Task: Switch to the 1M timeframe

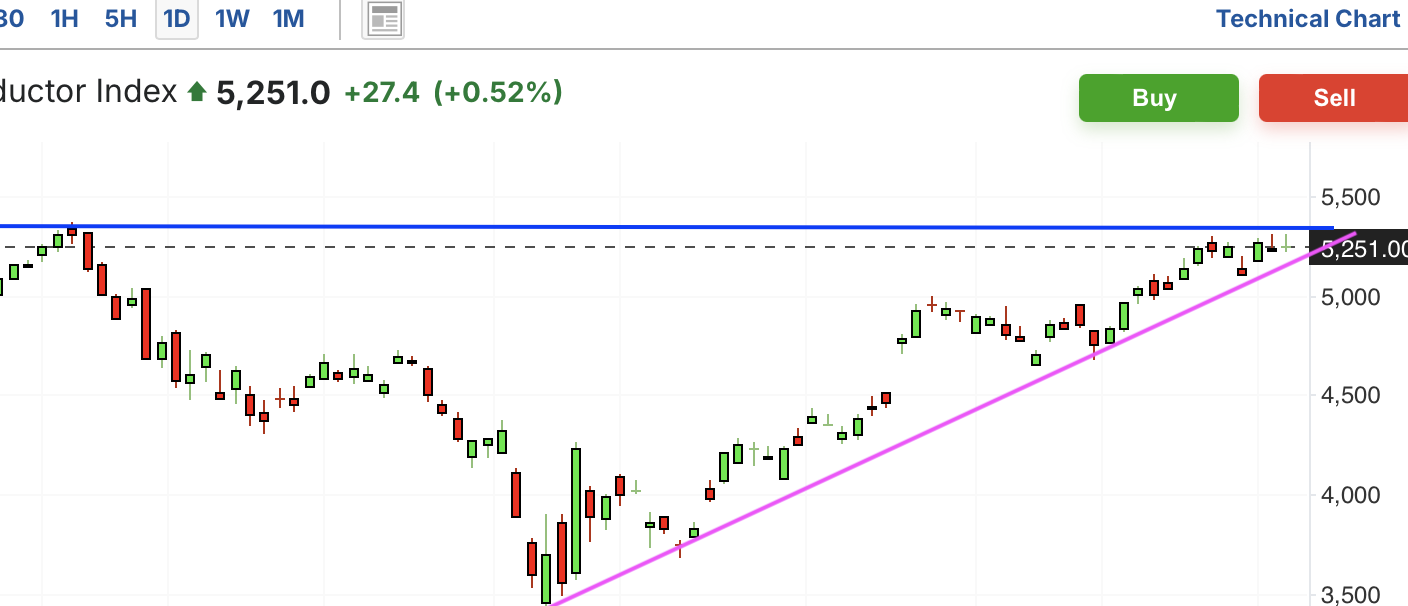Action: click(288, 18)
